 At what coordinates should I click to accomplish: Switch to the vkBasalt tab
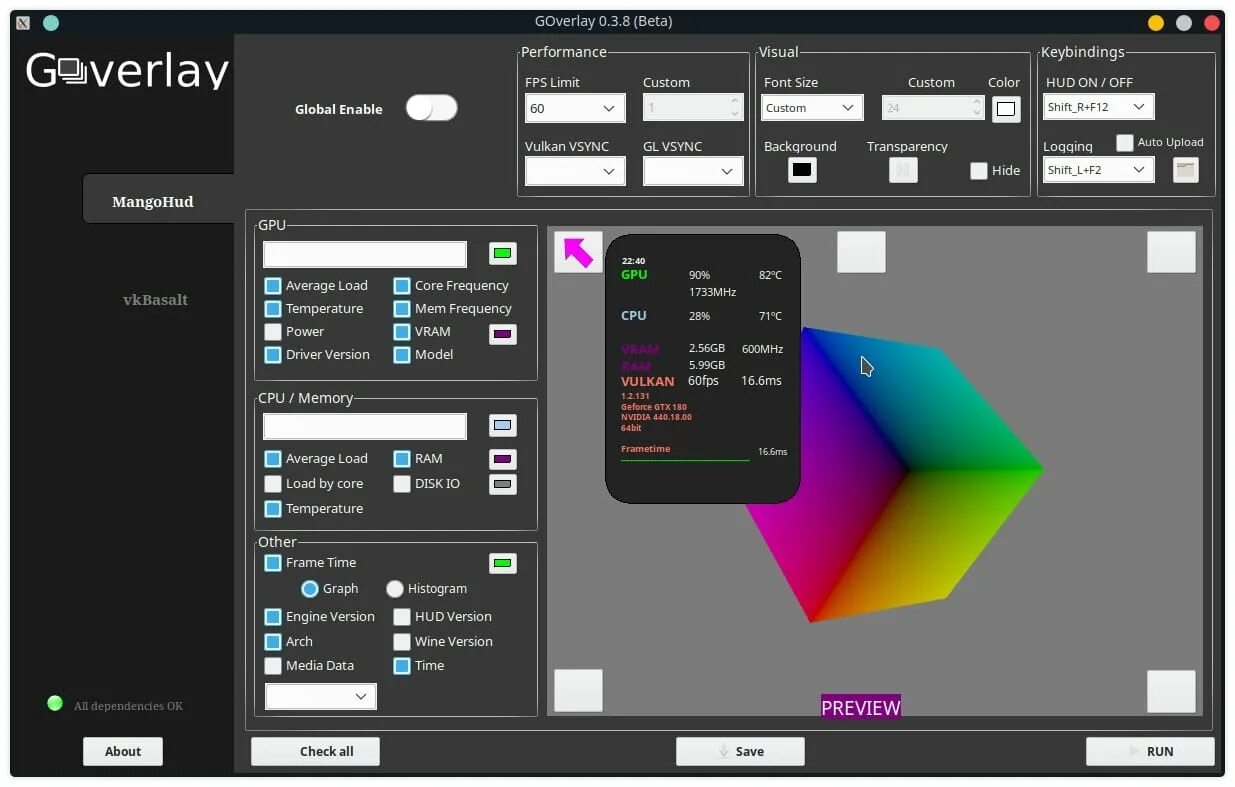(155, 299)
